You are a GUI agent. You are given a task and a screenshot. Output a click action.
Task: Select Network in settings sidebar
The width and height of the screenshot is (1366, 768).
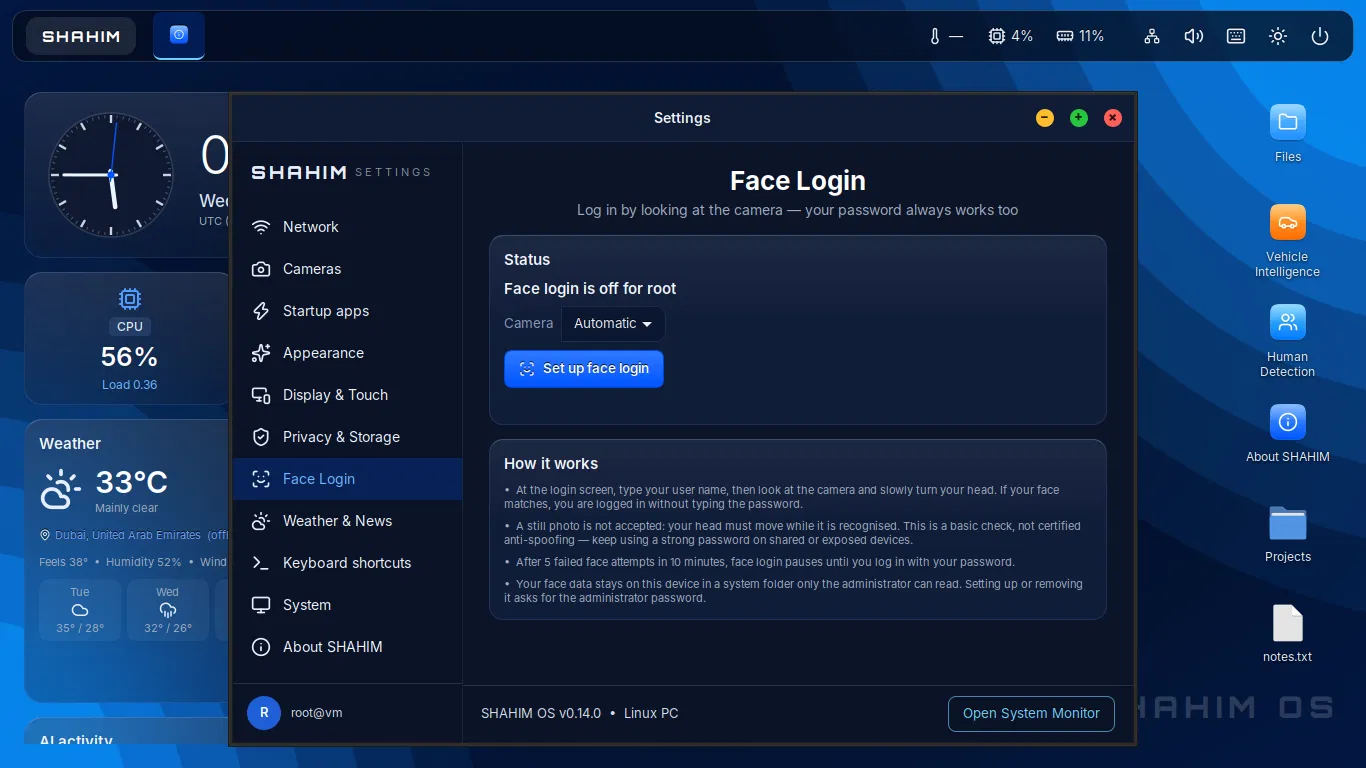click(x=348, y=227)
